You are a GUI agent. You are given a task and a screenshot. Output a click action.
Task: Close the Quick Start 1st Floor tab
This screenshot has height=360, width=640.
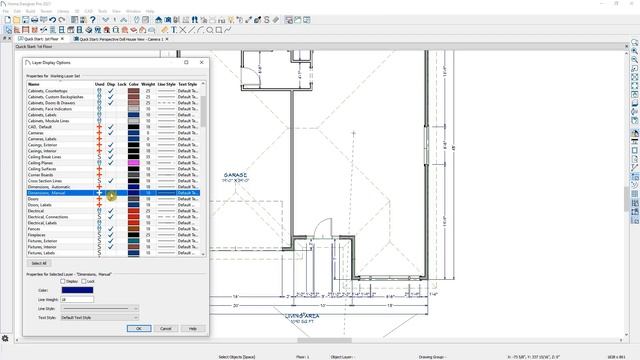click(x=62, y=39)
